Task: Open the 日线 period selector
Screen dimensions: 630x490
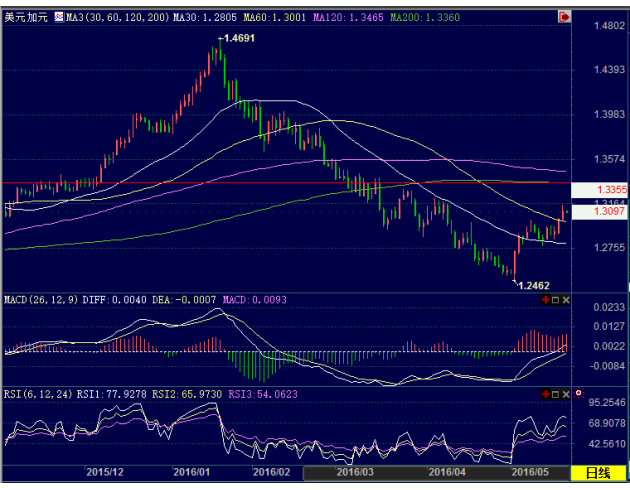Action: (x=597, y=472)
